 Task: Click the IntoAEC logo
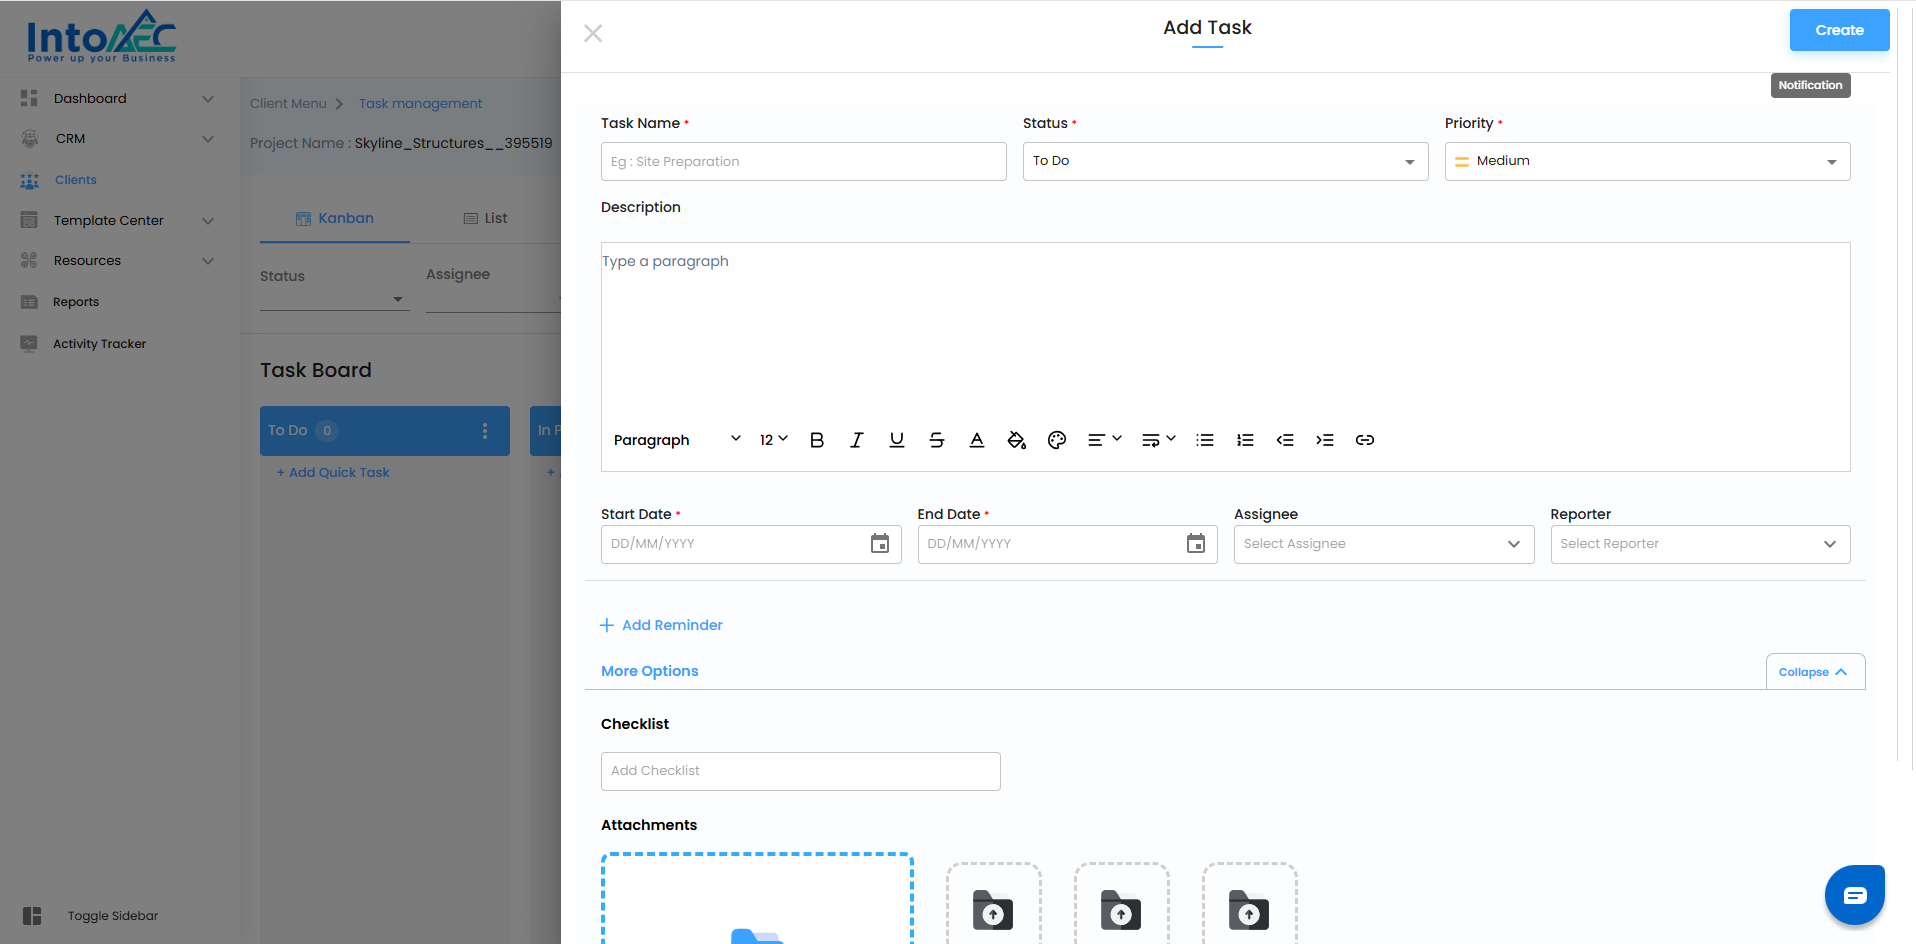[101, 37]
